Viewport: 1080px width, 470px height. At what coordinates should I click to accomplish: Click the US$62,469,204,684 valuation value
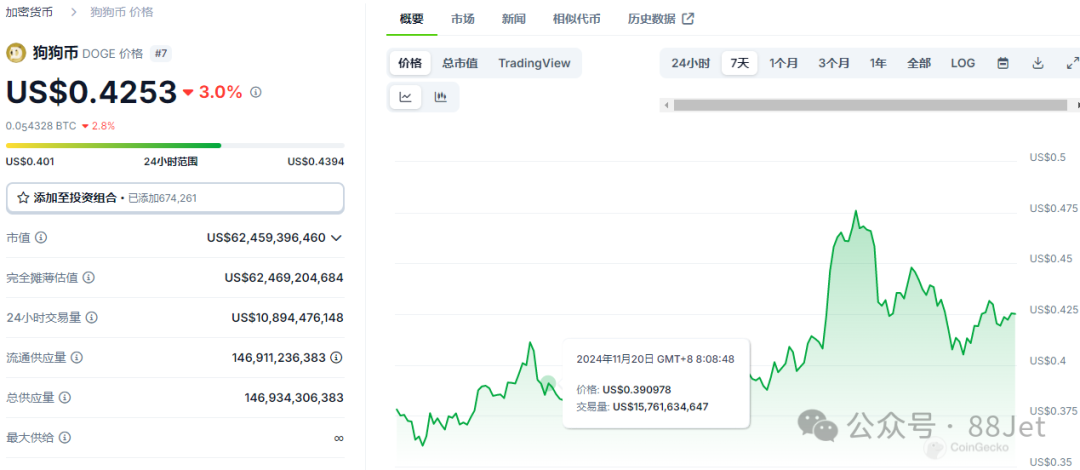[284, 278]
